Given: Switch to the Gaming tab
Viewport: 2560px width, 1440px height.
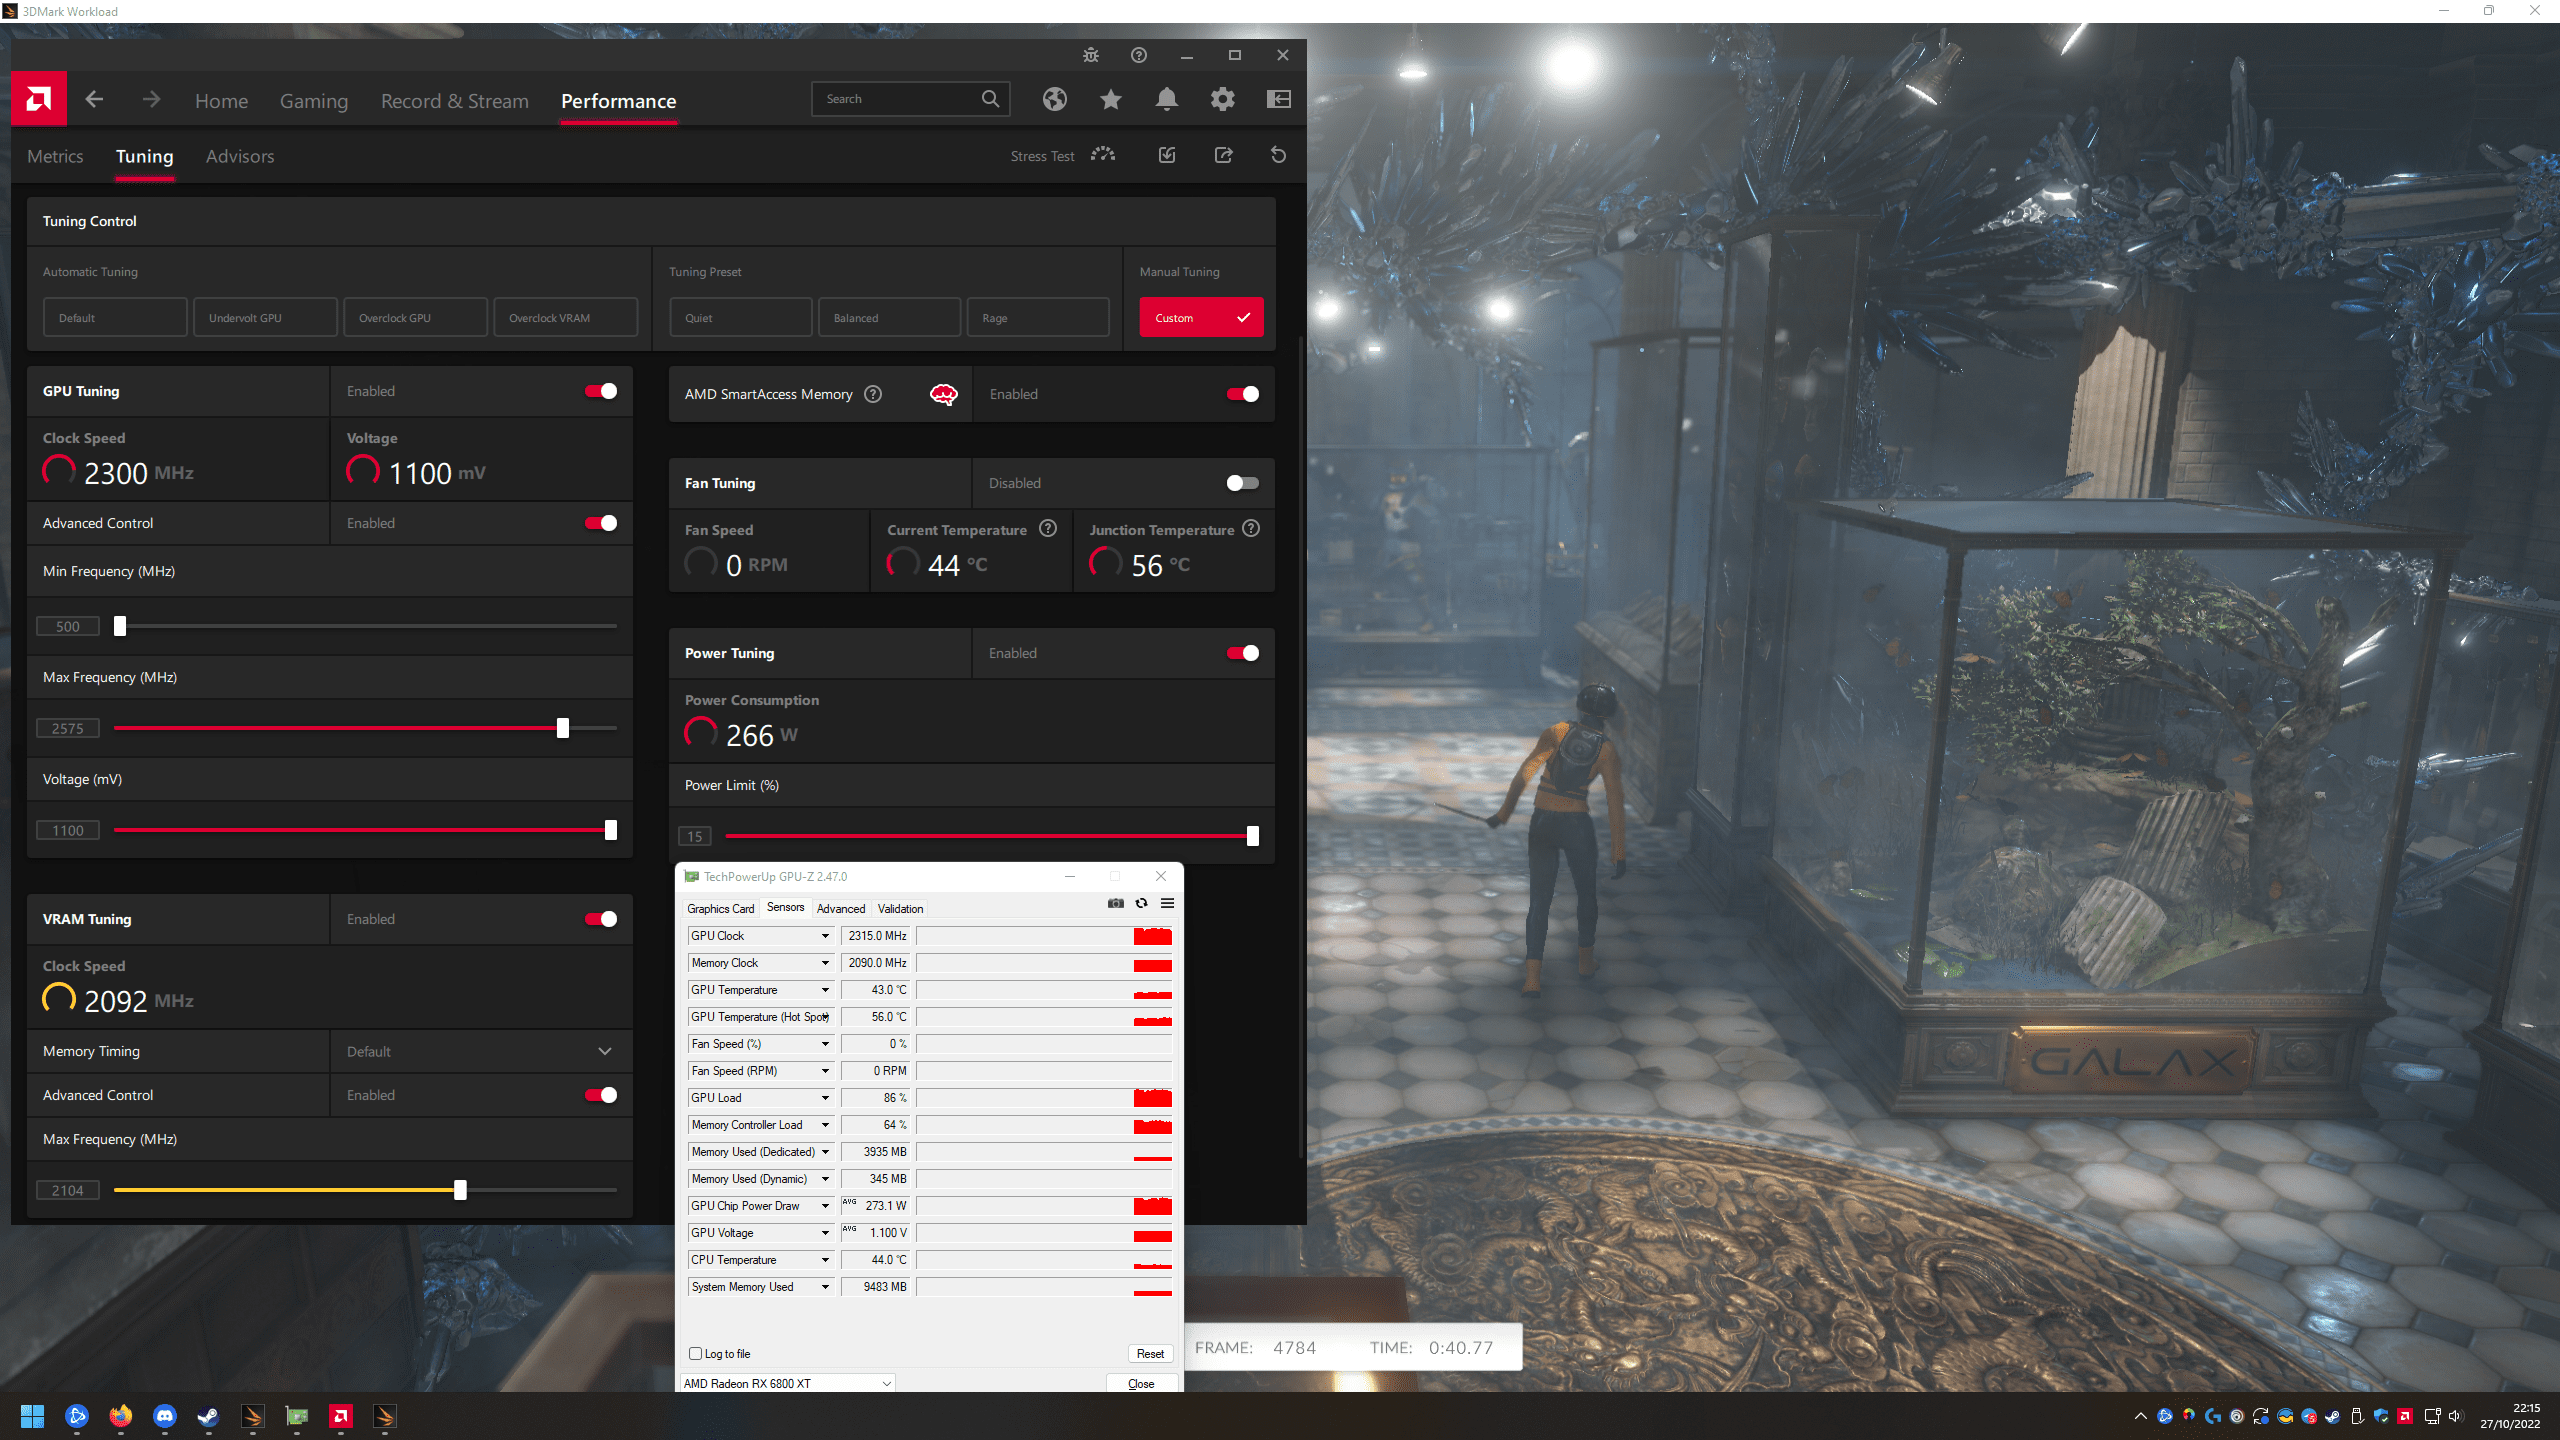Looking at the screenshot, I should (x=314, y=101).
